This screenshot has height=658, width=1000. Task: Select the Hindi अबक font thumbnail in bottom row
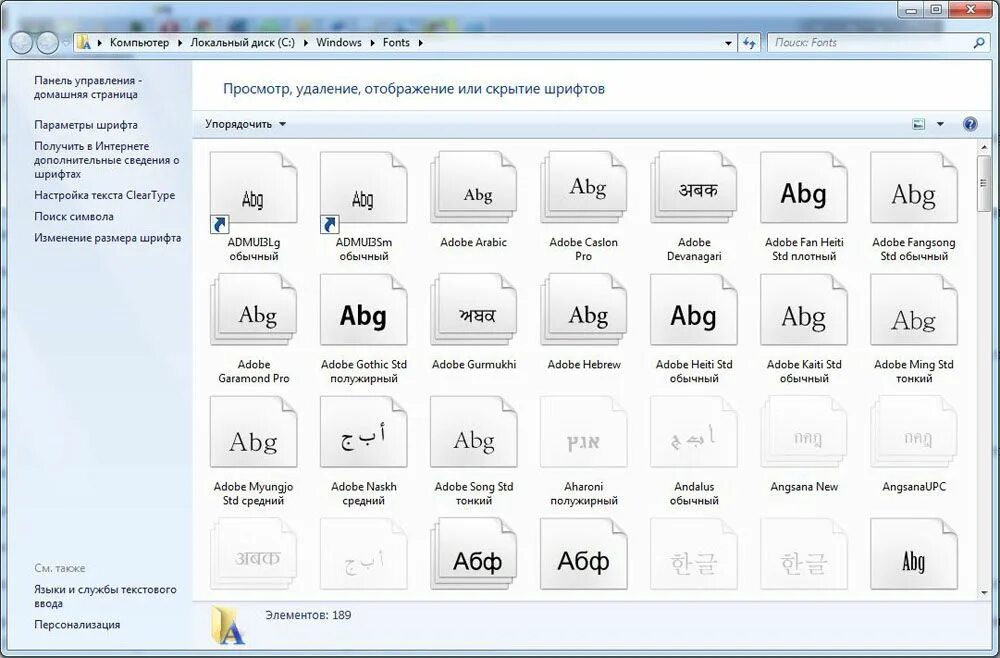point(253,554)
